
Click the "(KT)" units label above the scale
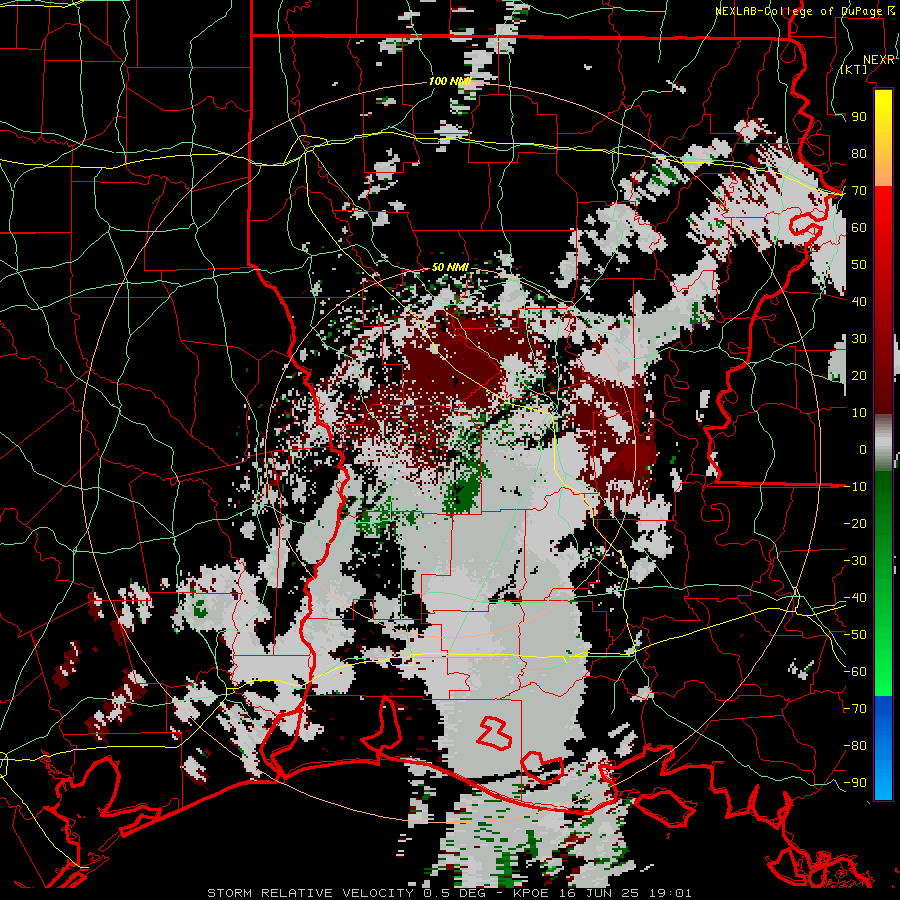854,69
